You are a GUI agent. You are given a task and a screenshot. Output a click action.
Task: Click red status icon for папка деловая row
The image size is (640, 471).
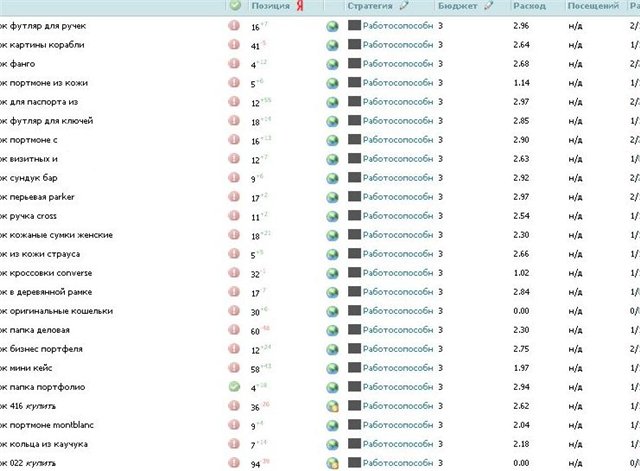[234, 329]
